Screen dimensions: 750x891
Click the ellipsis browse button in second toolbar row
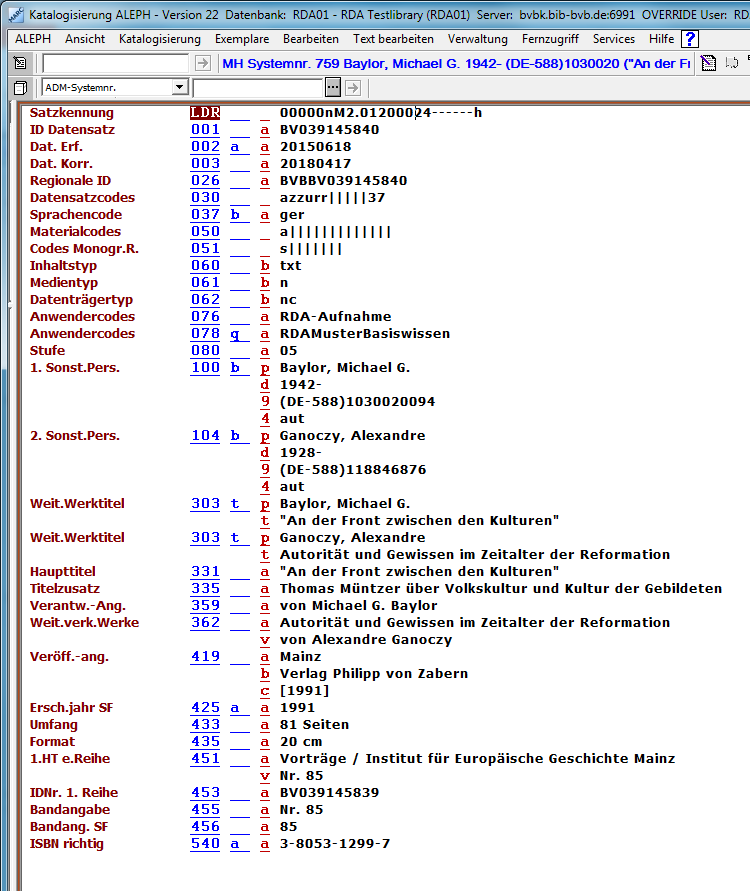333,87
